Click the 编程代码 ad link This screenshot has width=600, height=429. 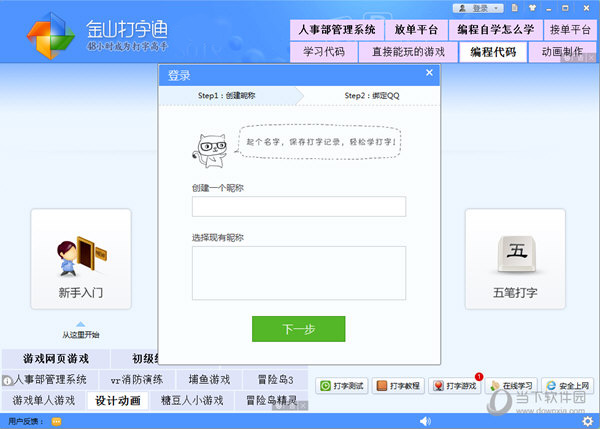pos(493,52)
